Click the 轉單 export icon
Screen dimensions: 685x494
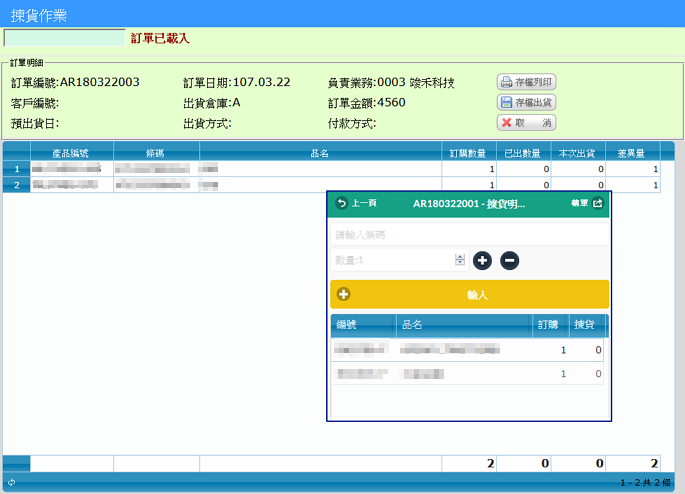[598, 203]
